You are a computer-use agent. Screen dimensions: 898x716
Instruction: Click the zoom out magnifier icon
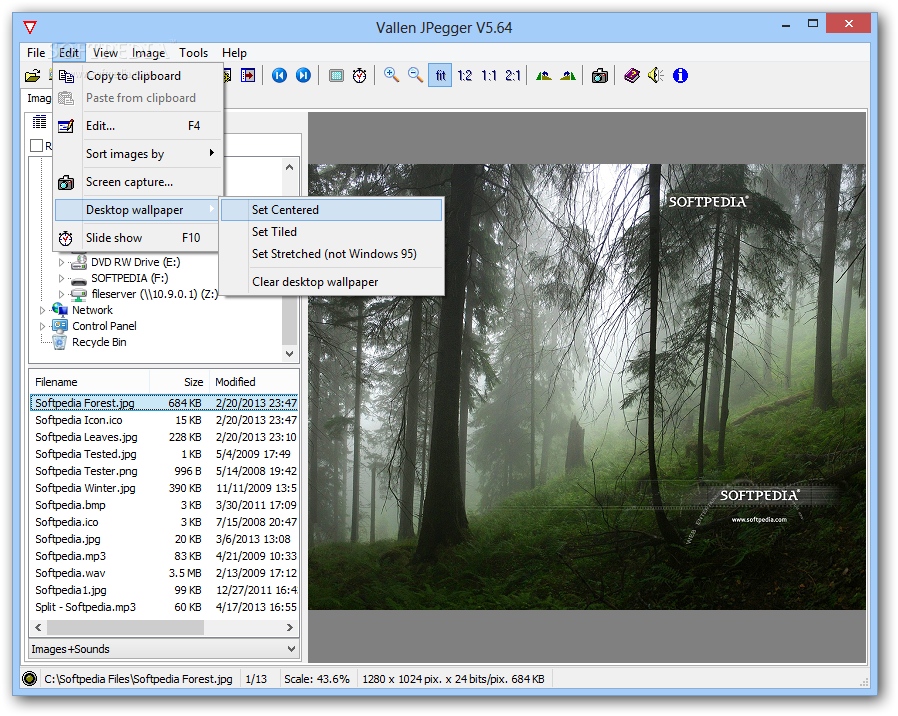pyautogui.click(x=415, y=76)
